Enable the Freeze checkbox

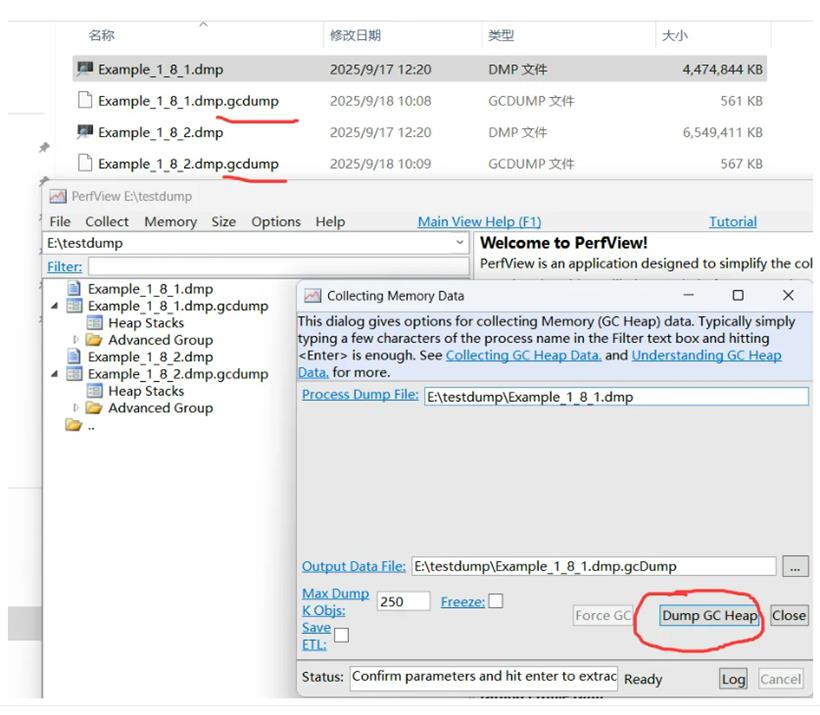pos(496,601)
